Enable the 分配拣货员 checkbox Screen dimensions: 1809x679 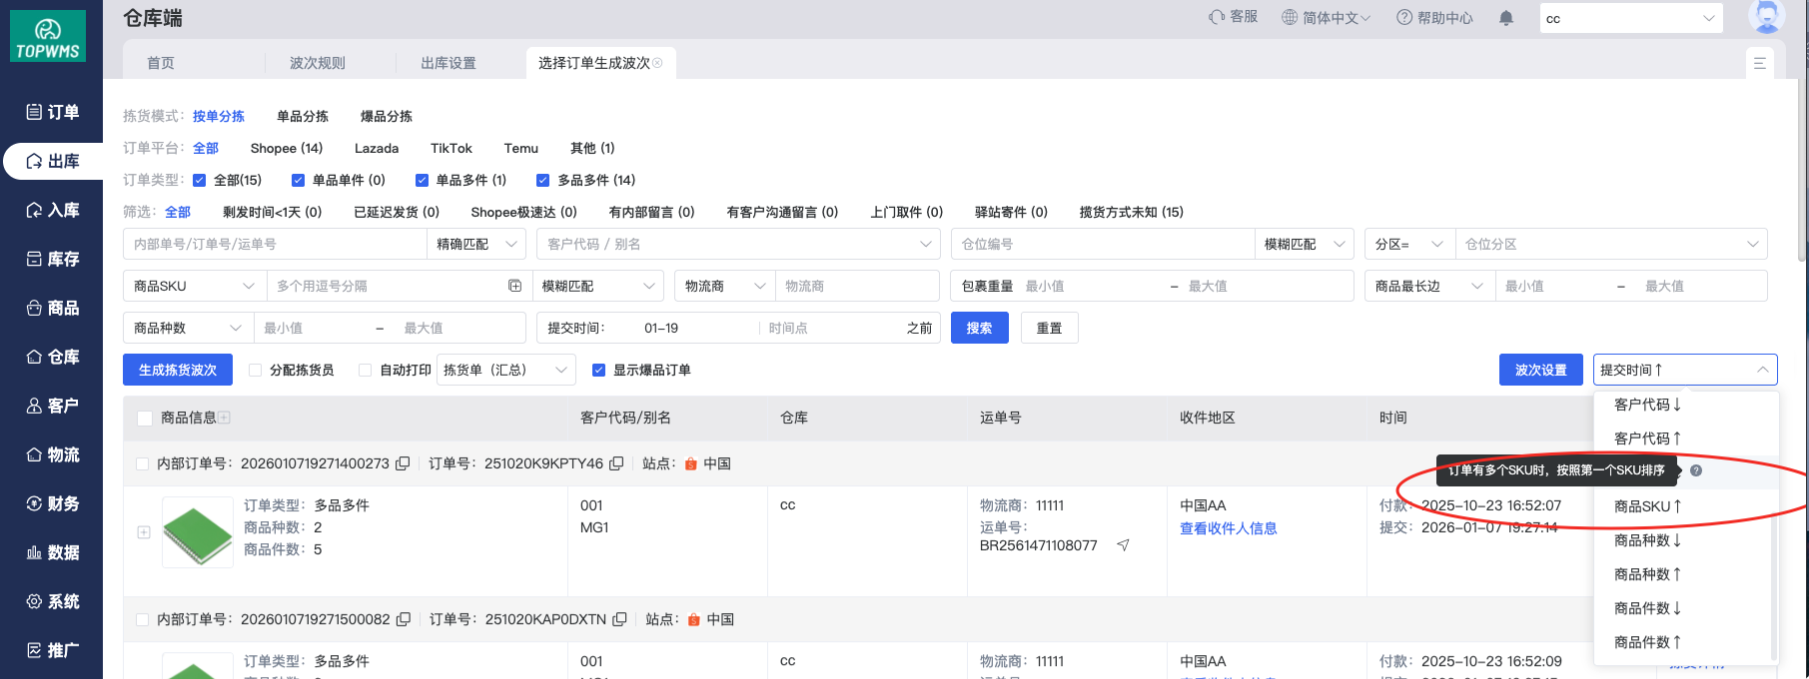[x=255, y=370]
